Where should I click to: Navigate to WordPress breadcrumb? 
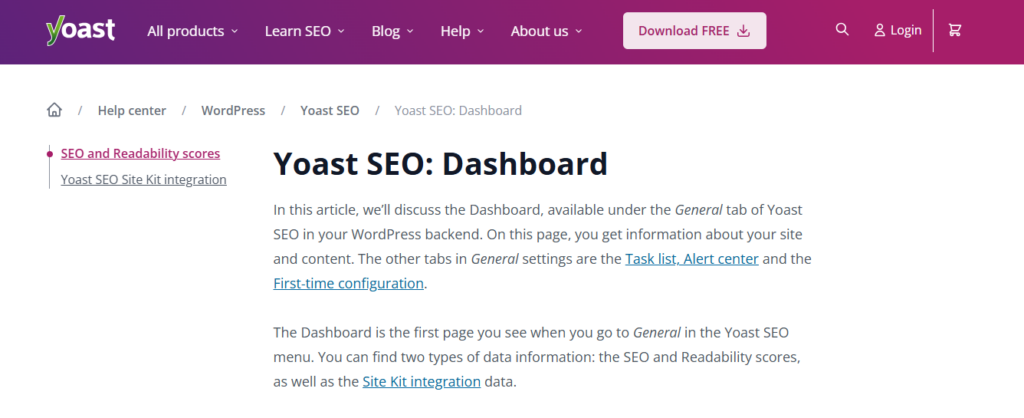coord(233,110)
